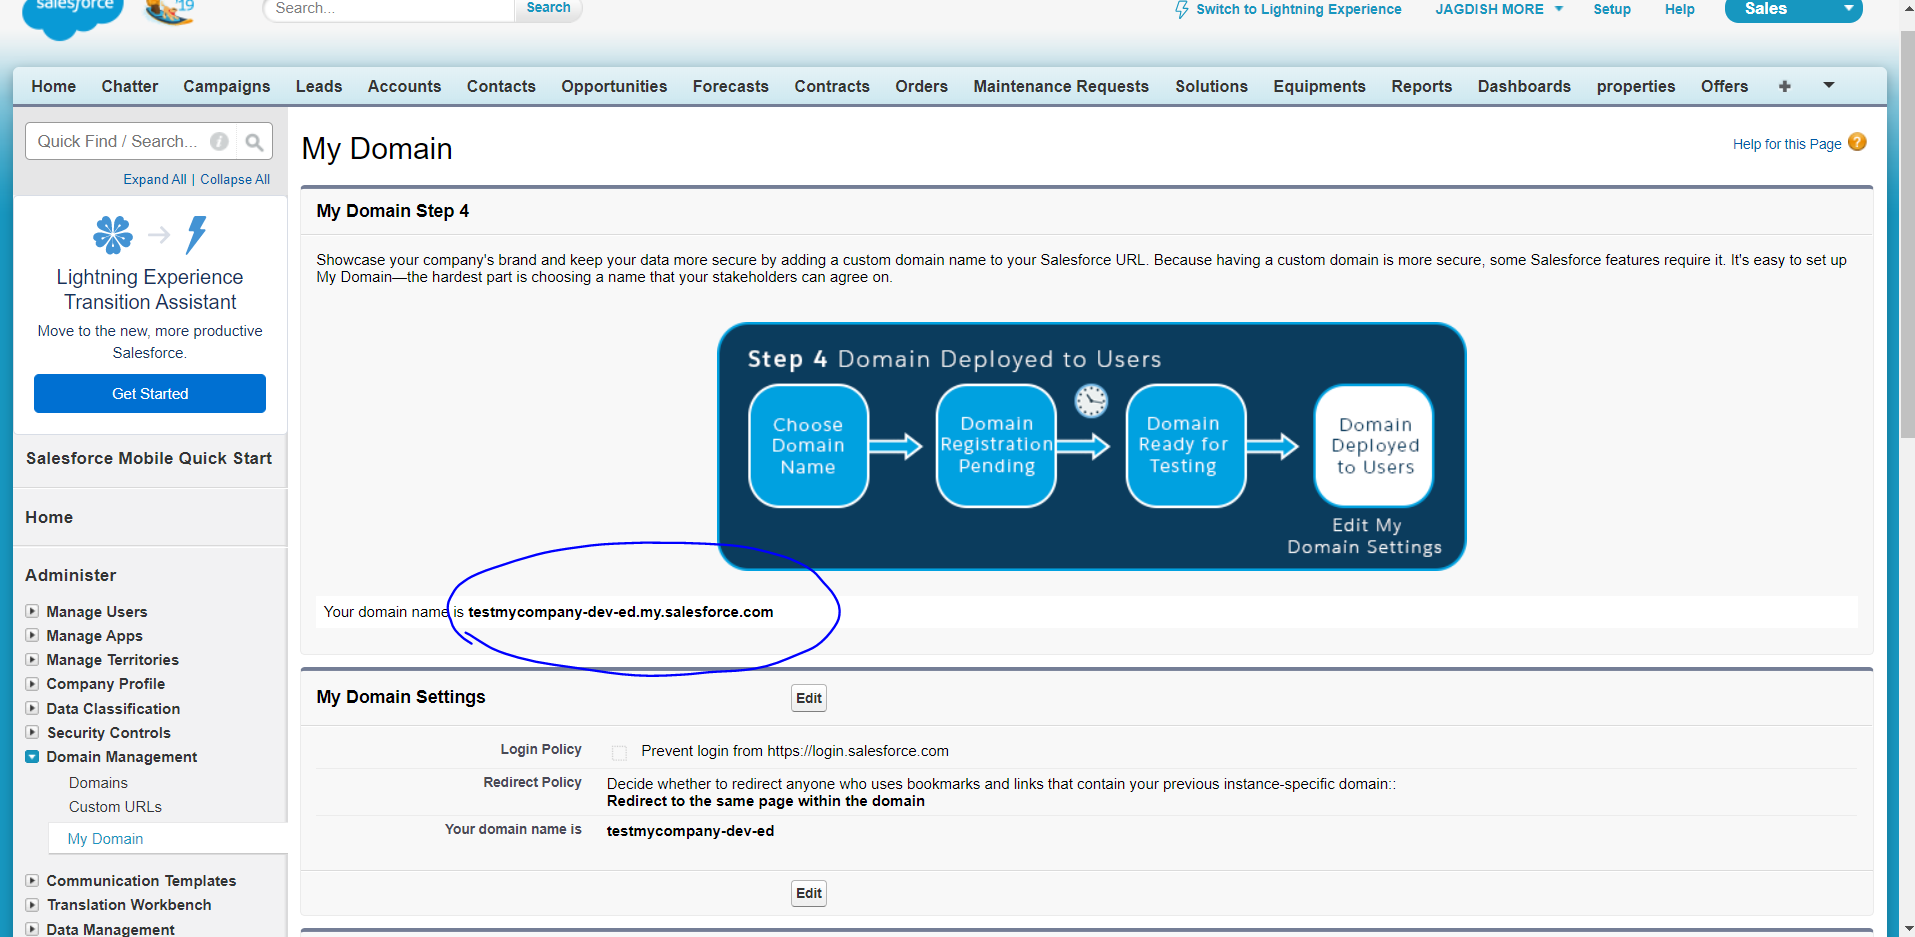1915x937 pixels.
Task: Expand the Data Classification tree node
Action: pos(32,708)
